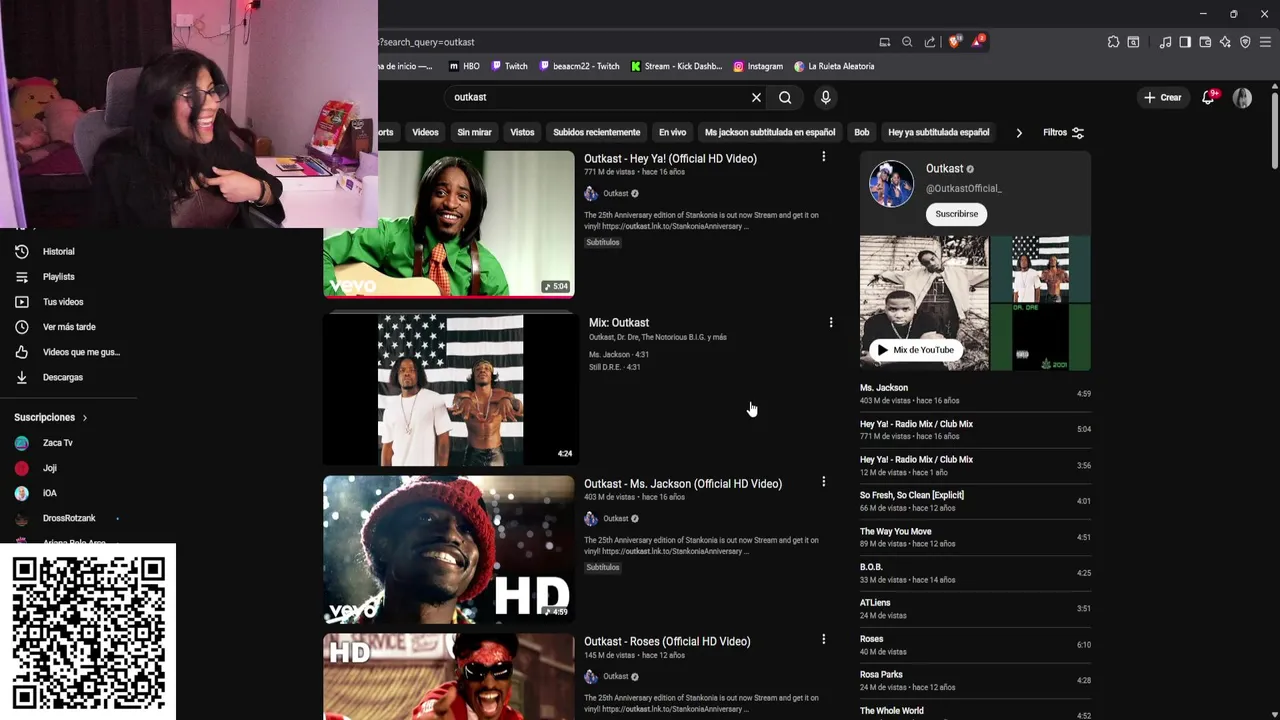Open the Ms. Jackson video thumbnail
This screenshot has height=720, width=1280.
[449, 549]
